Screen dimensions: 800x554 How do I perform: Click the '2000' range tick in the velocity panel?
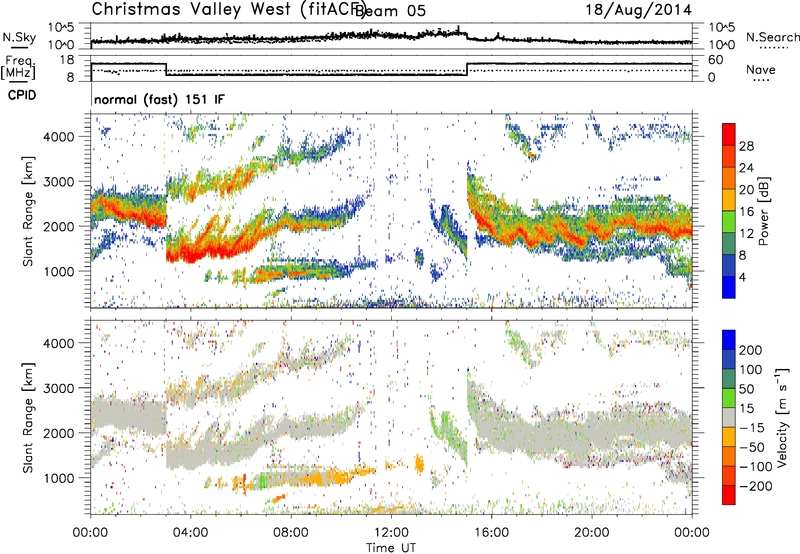(x=59, y=433)
